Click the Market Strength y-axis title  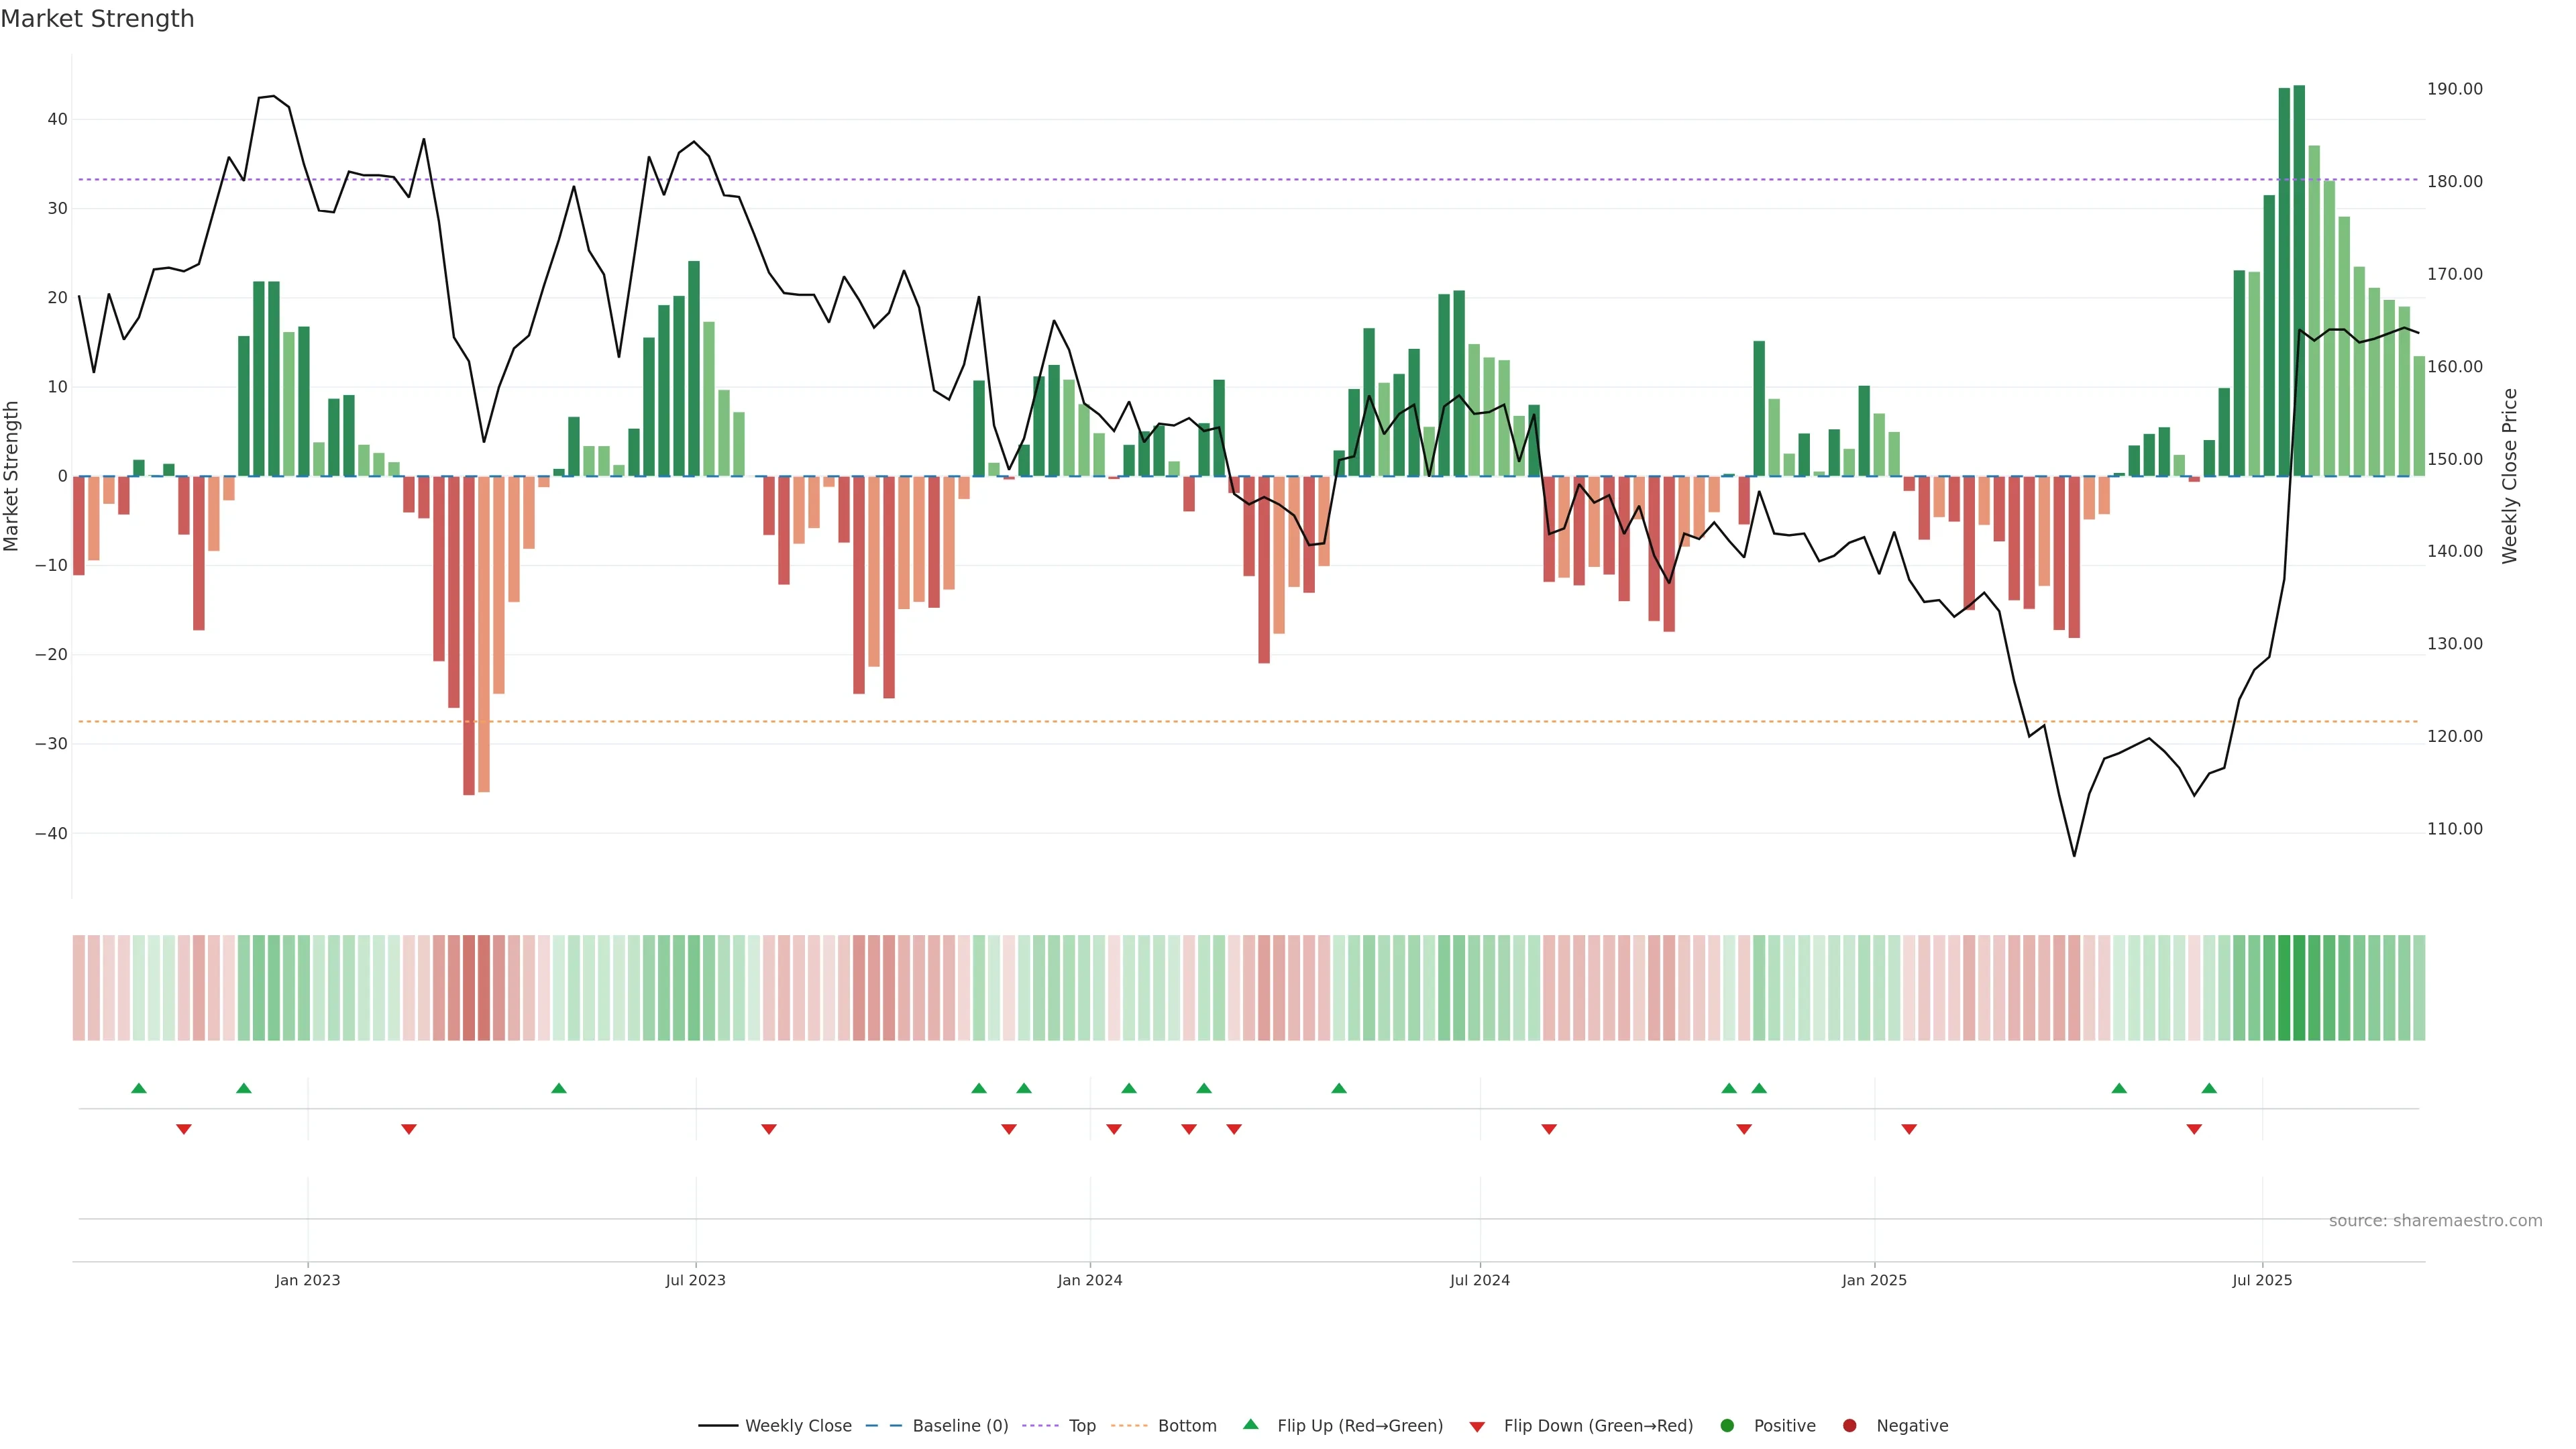[12, 476]
